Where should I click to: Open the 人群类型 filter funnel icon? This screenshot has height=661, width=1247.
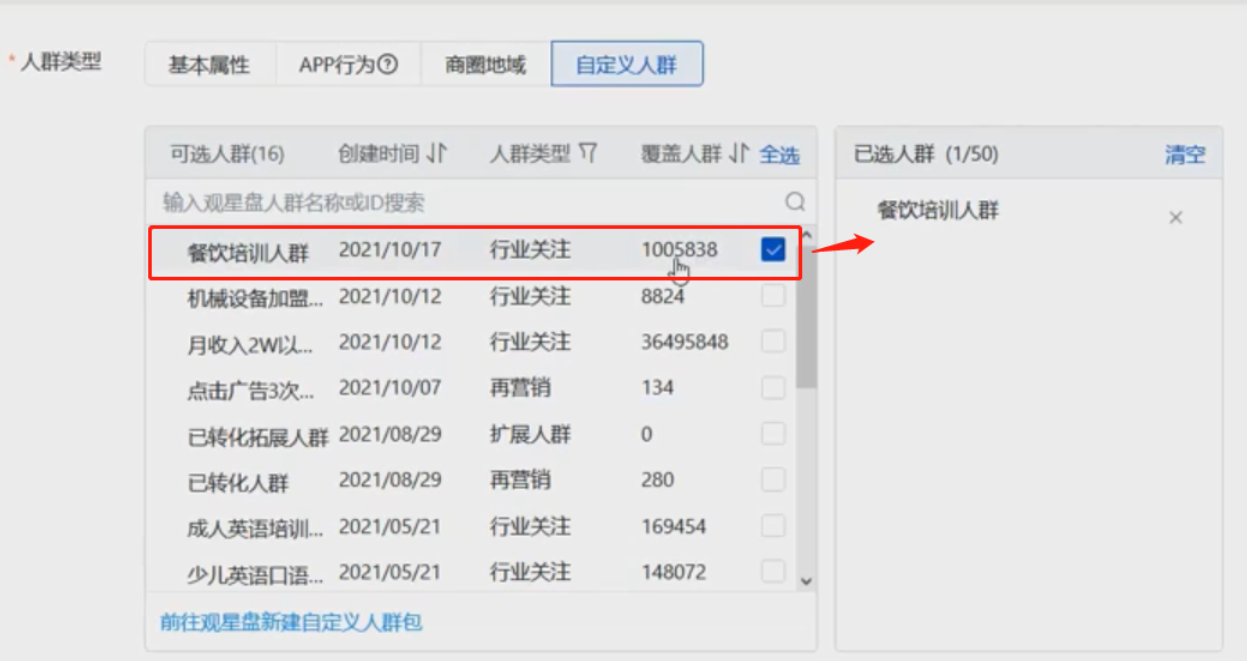coord(588,154)
